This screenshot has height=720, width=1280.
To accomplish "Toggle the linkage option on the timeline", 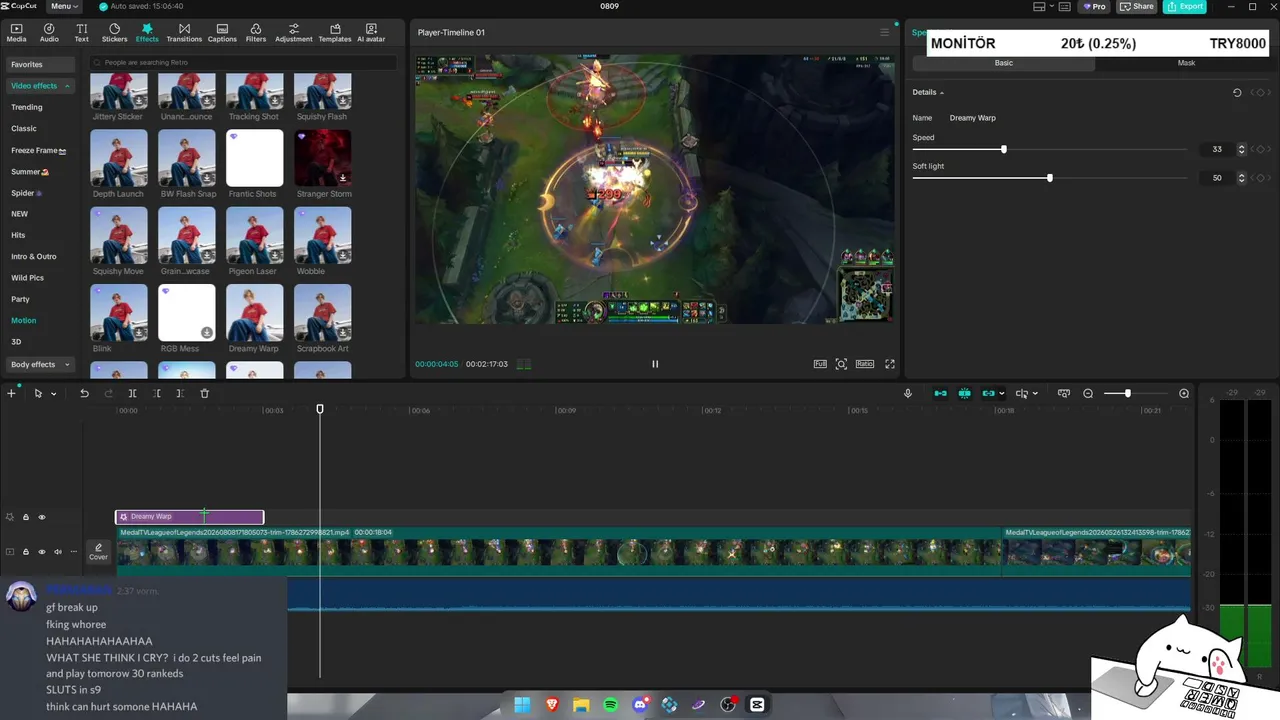I will click(x=988, y=393).
